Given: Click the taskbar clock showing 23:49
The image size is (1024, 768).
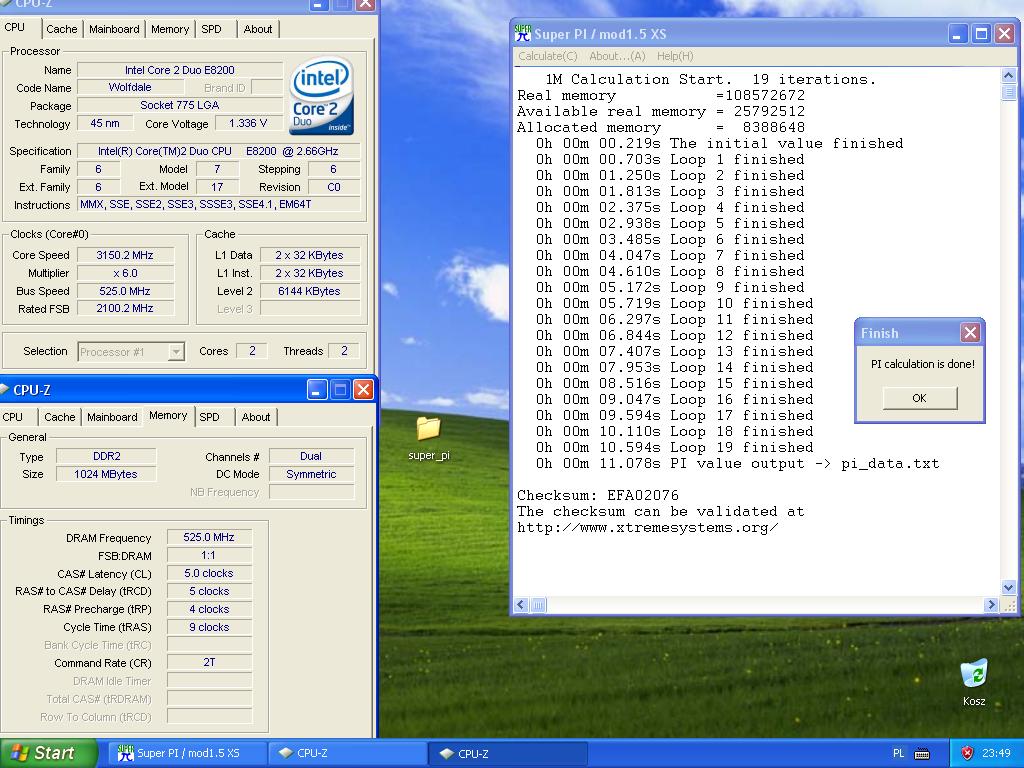Looking at the screenshot, I should (x=996, y=753).
